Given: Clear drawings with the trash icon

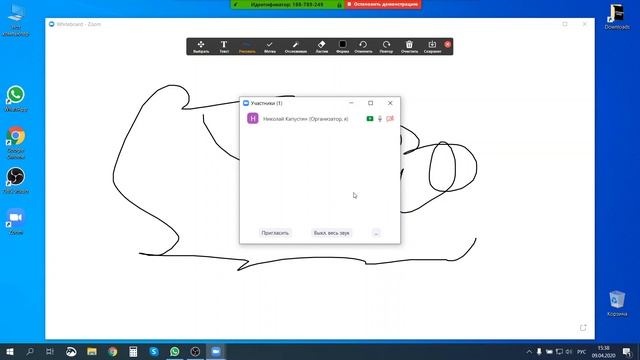Looking at the screenshot, I should (x=409, y=47).
